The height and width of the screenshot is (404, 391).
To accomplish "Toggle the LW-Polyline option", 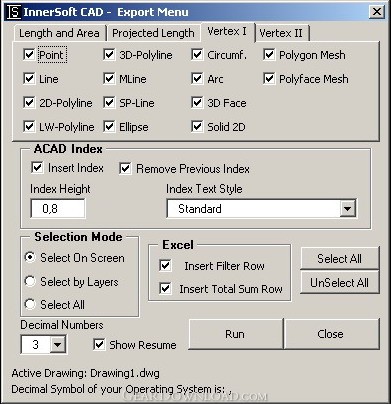I will [x=29, y=126].
